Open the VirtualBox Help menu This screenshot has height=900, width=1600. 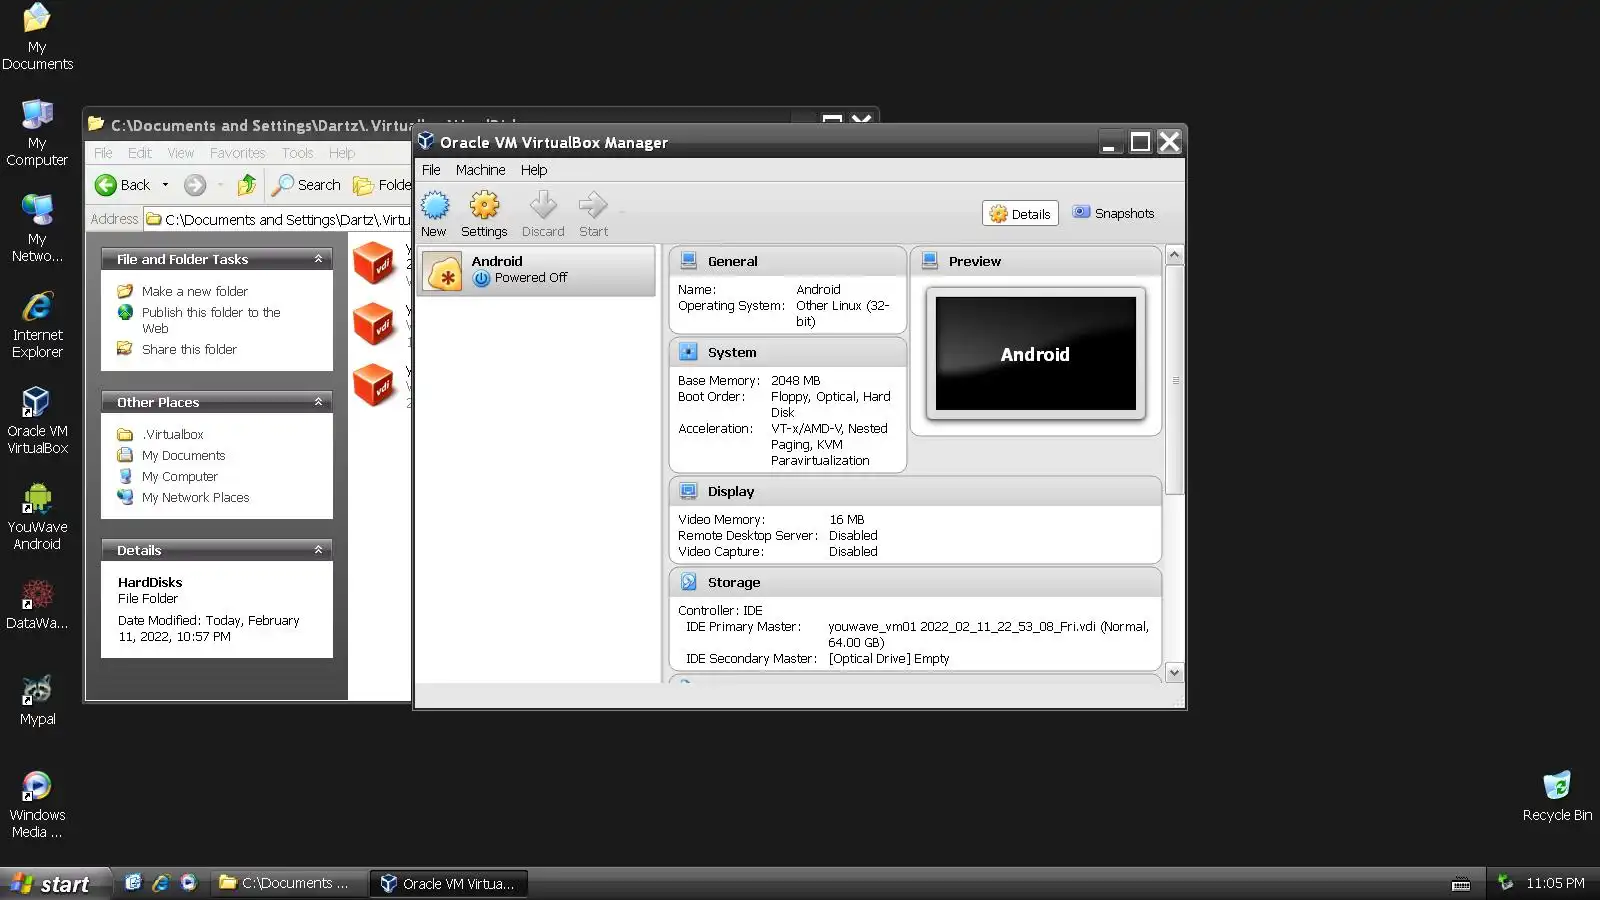(533, 170)
